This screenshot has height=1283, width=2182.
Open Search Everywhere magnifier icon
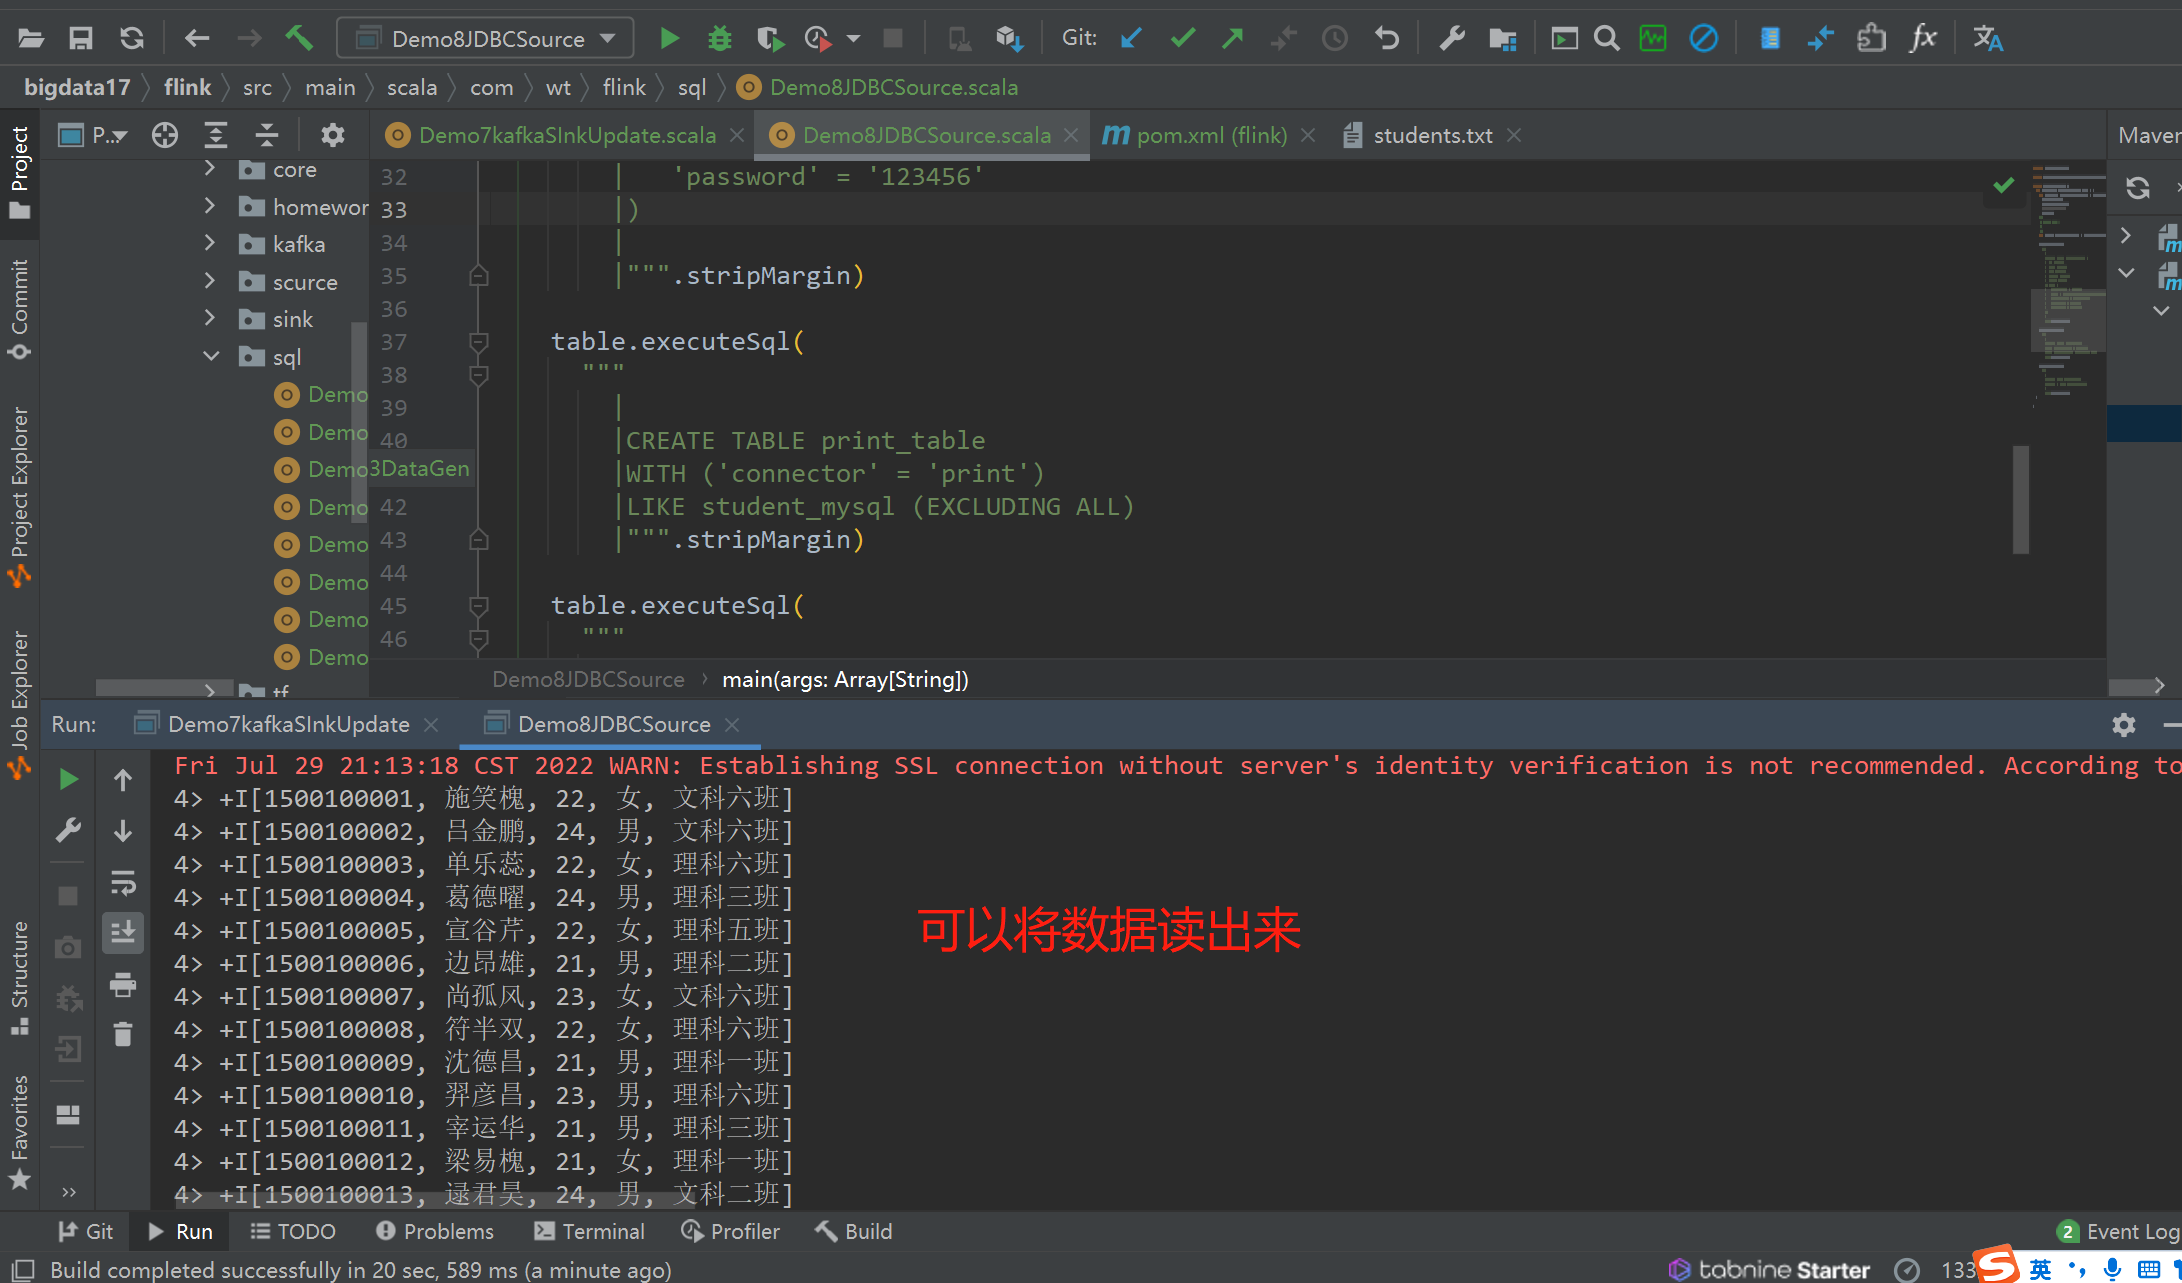pos(1606,39)
